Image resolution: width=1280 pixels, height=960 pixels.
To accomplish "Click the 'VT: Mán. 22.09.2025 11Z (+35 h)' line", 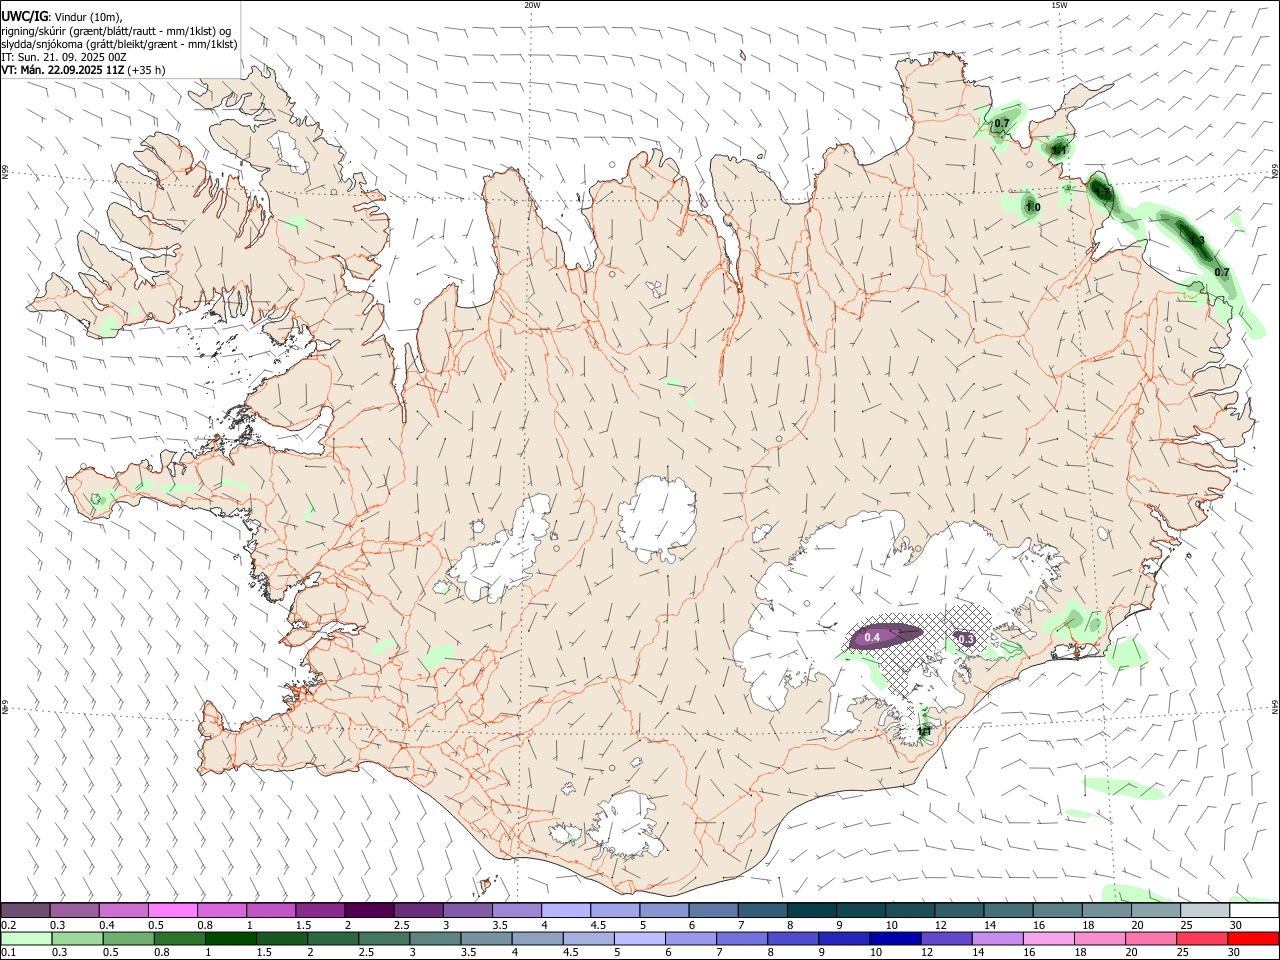I will click(83, 70).
